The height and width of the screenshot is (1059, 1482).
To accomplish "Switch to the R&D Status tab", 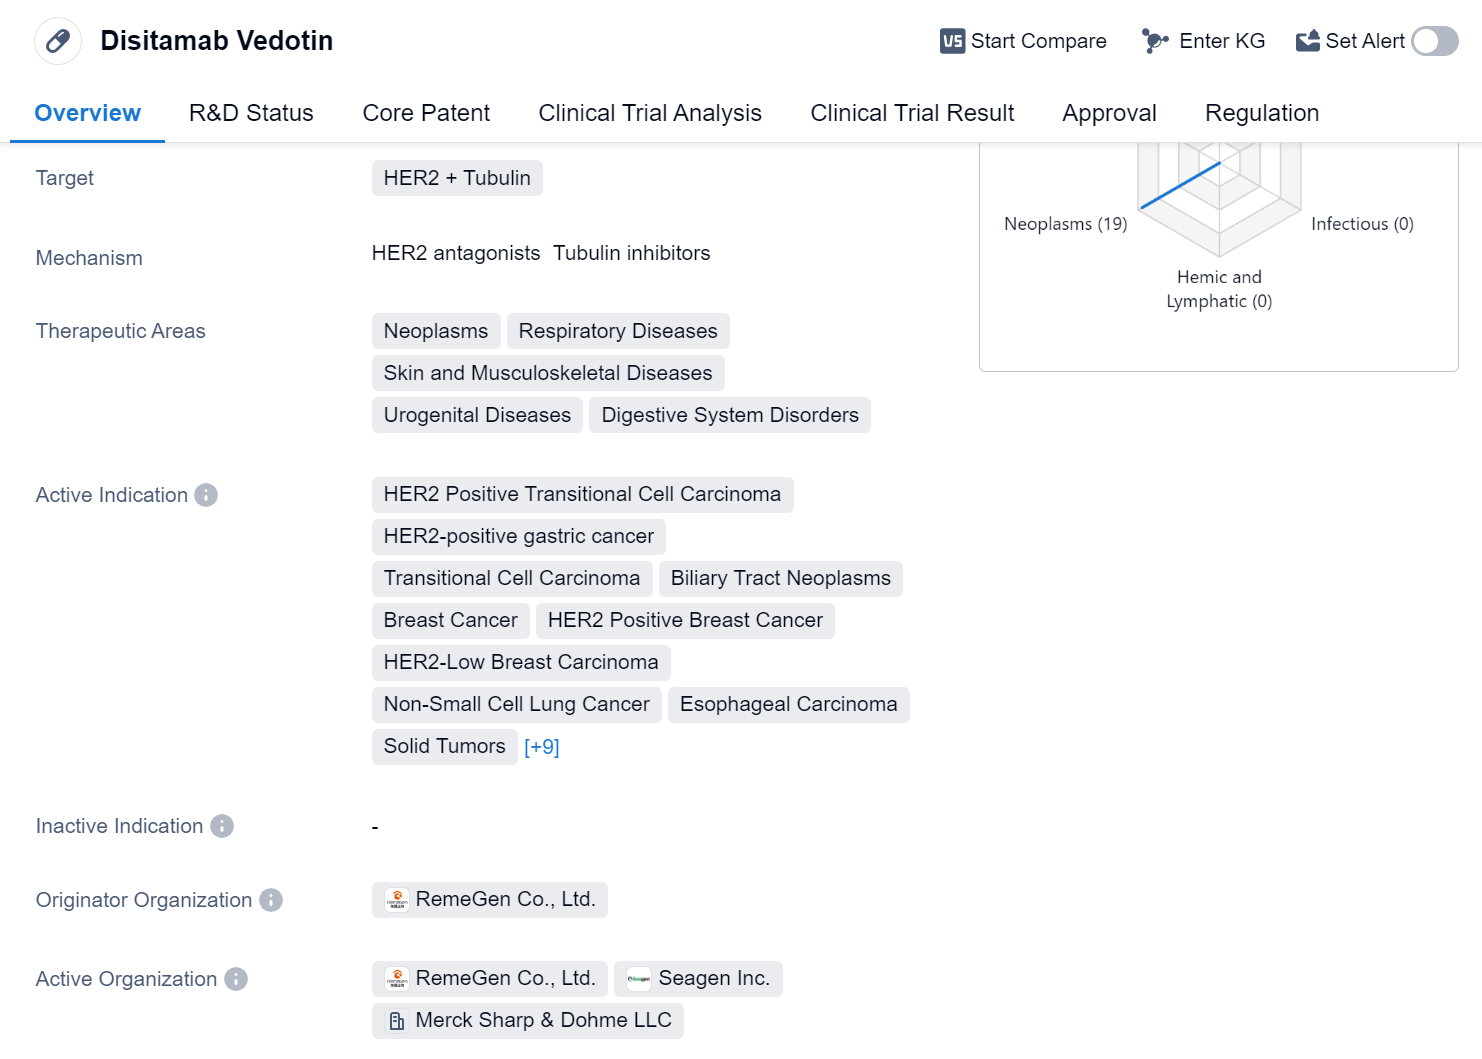I will pyautogui.click(x=251, y=113).
